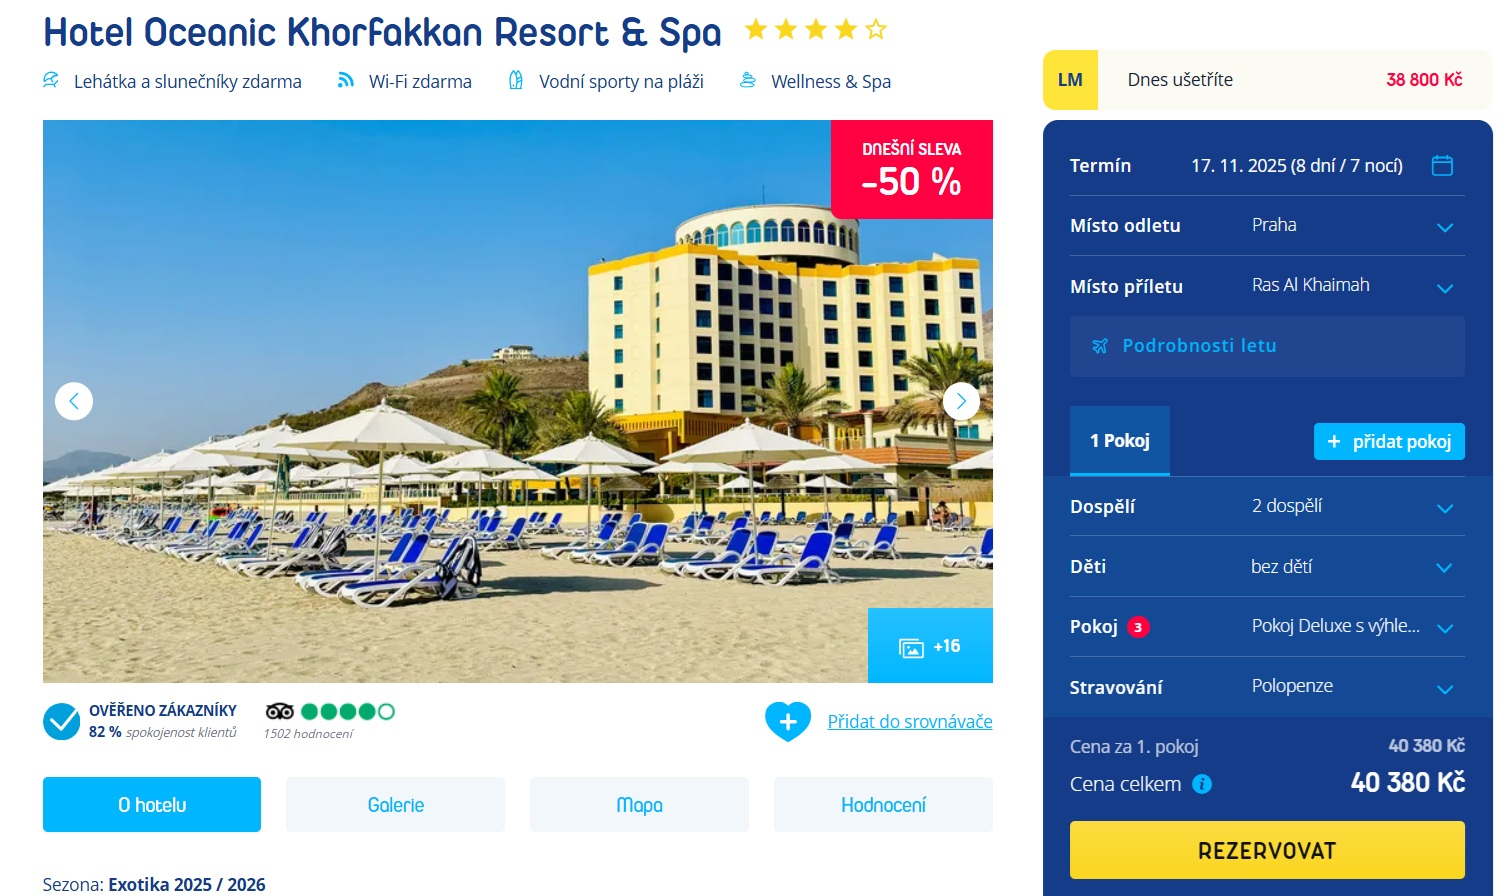Image resolution: width=1507 pixels, height=896 pixels.
Task: Click the verified customers checkmark badge
Action: coord(62,721)
